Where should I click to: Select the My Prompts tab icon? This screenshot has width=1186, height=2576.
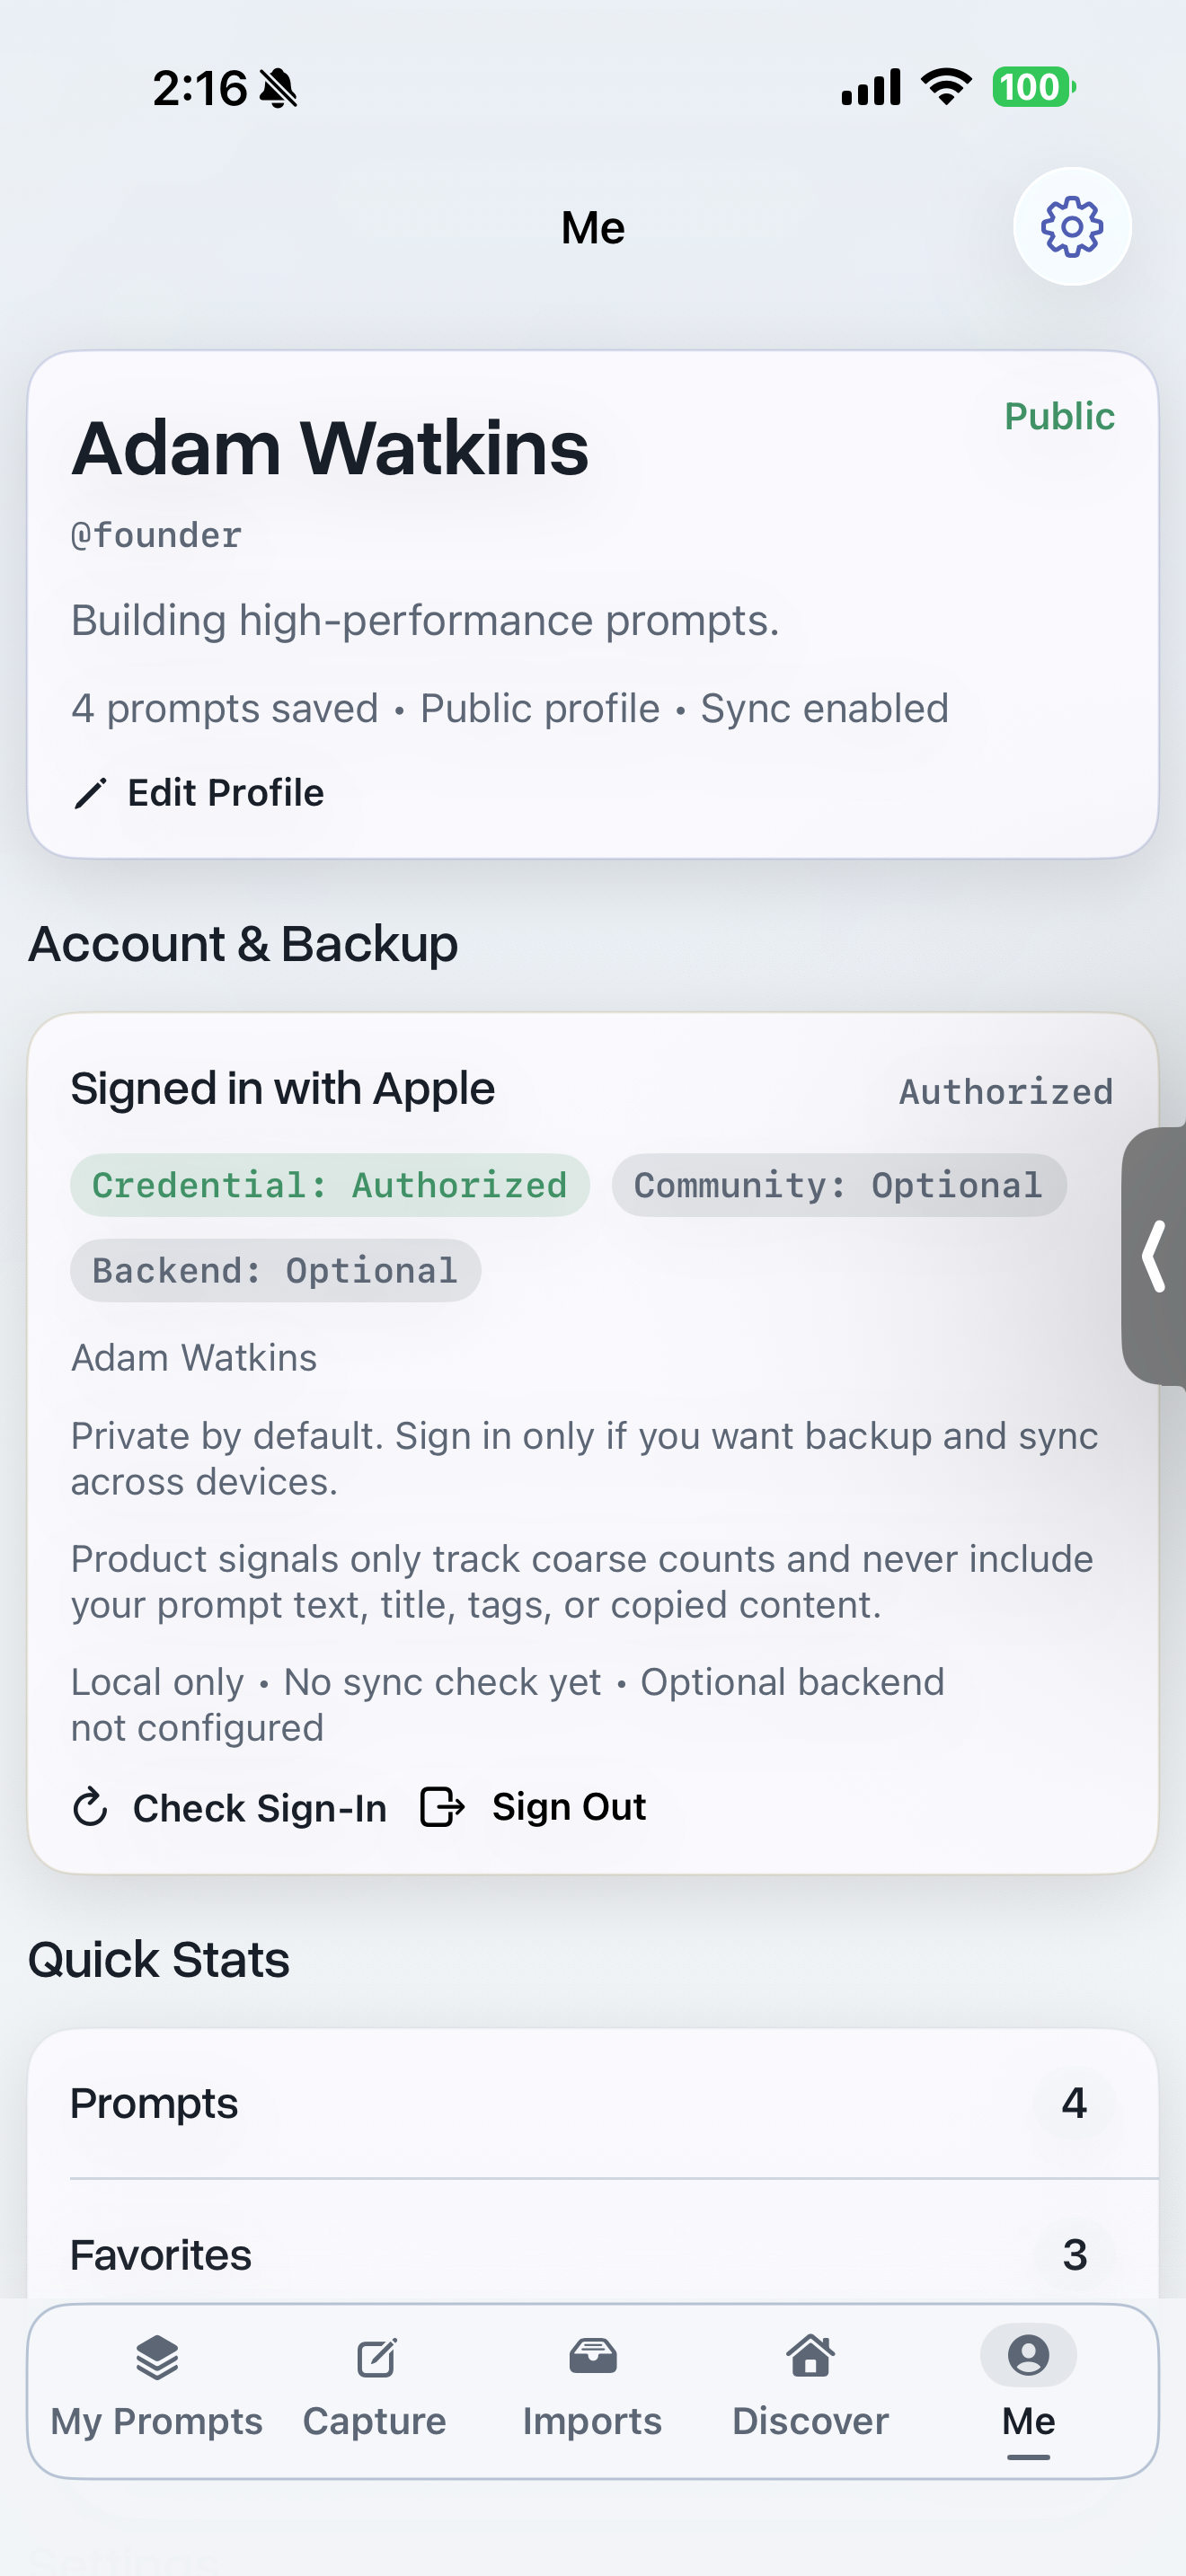(156, 2359)
